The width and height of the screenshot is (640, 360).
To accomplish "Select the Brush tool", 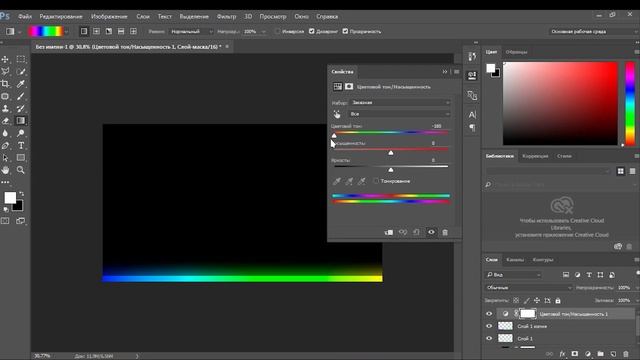I will coord(21,96).
